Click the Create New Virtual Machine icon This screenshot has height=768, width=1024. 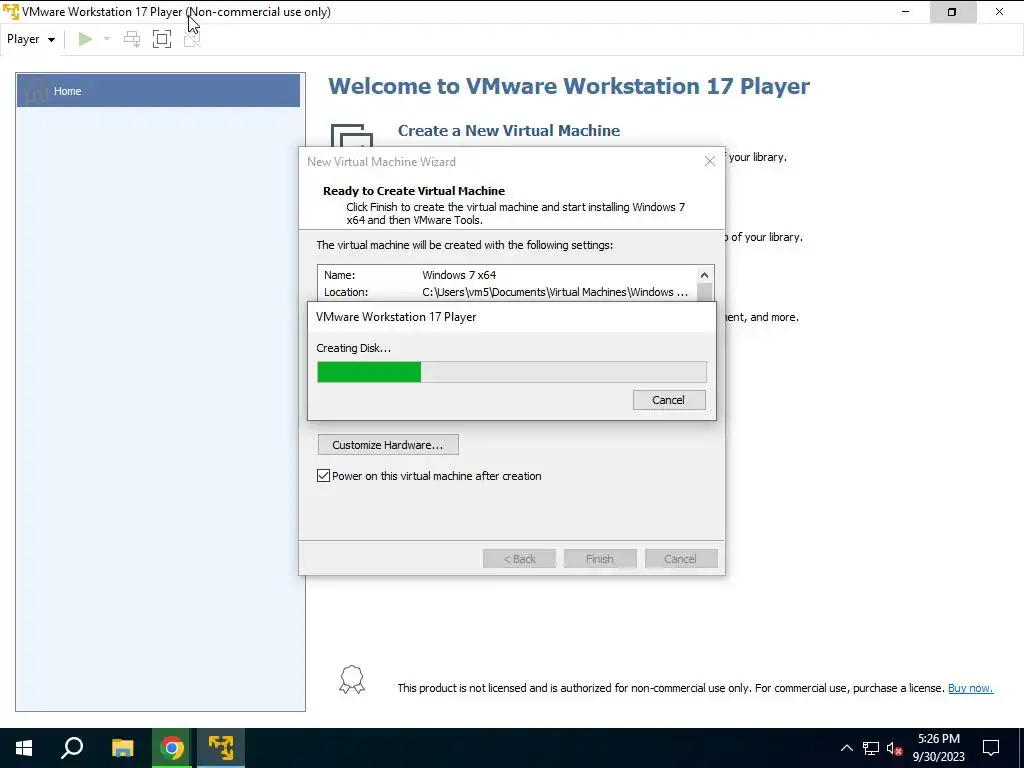coord(351,135)
